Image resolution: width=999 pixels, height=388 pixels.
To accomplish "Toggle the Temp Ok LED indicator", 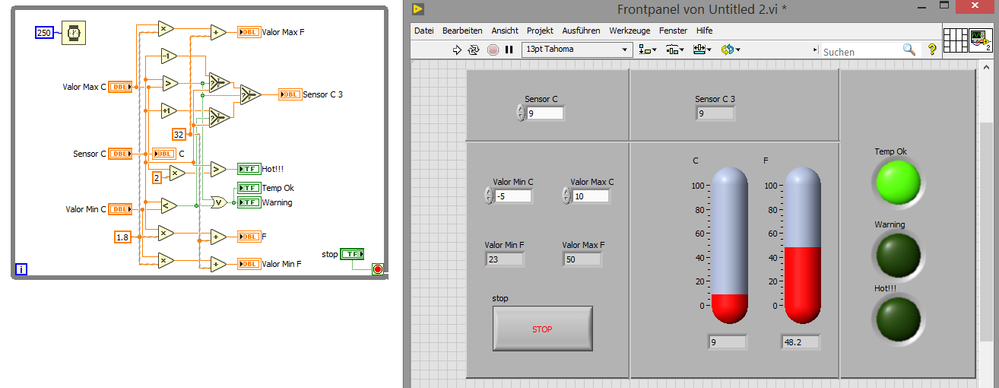I will (x=898, y=182).
